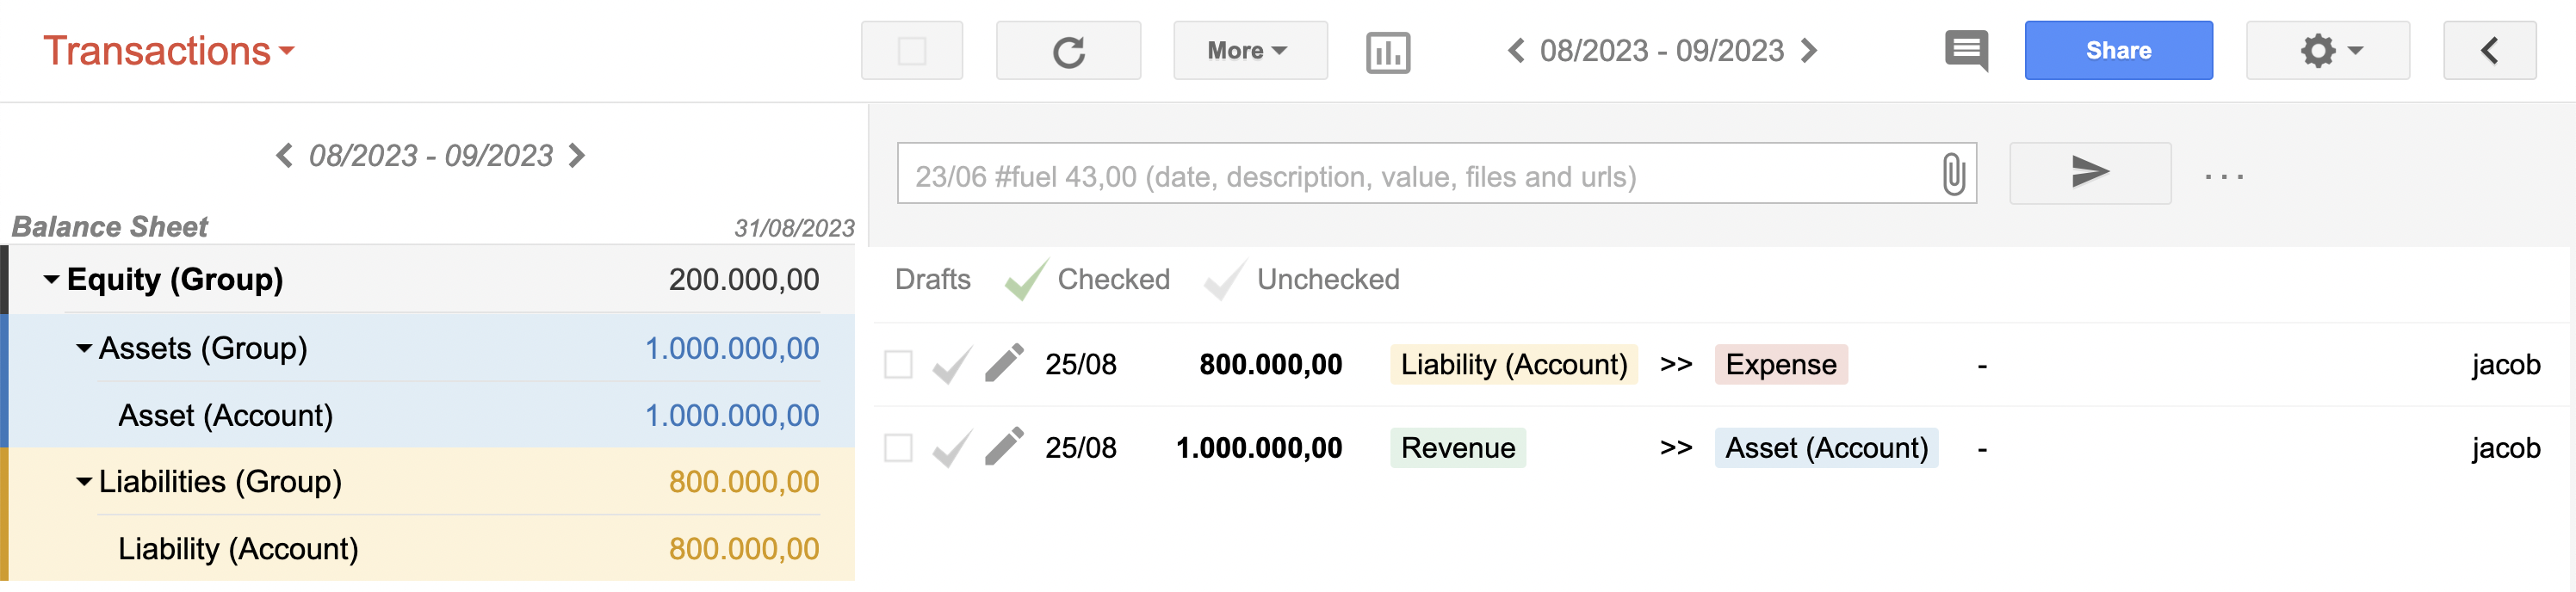Image resolution: width=2576 pixels, height=592 pixels.
Task: Edit the 800.000,00 transaction with pencil icon
Action: pyautogui.click(x=1005, y=364)
